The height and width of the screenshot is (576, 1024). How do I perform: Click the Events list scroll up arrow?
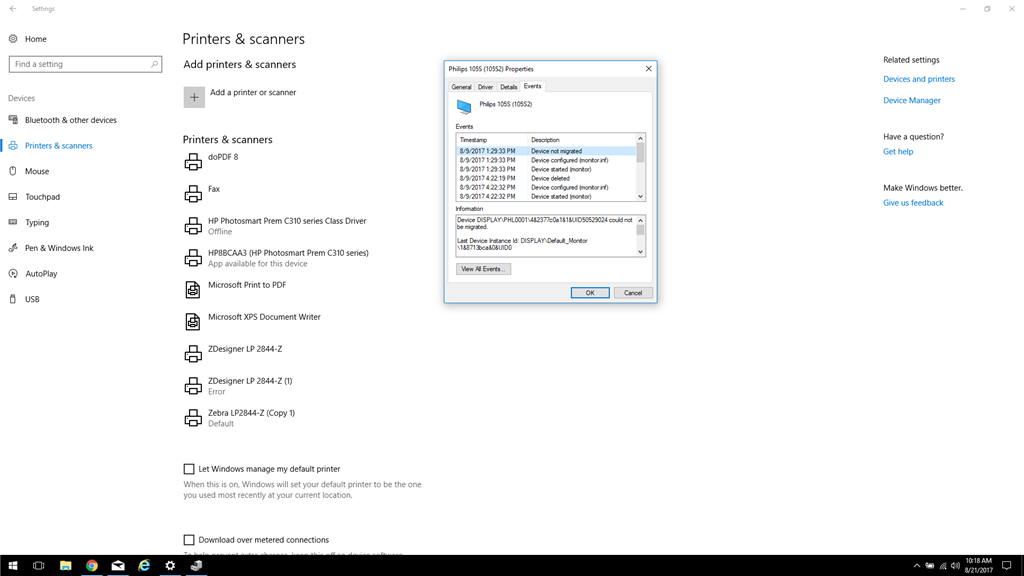tap(640, 138)
